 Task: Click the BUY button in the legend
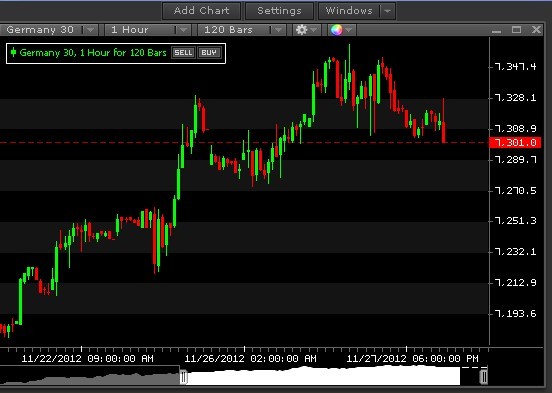(x=209, y=53)
